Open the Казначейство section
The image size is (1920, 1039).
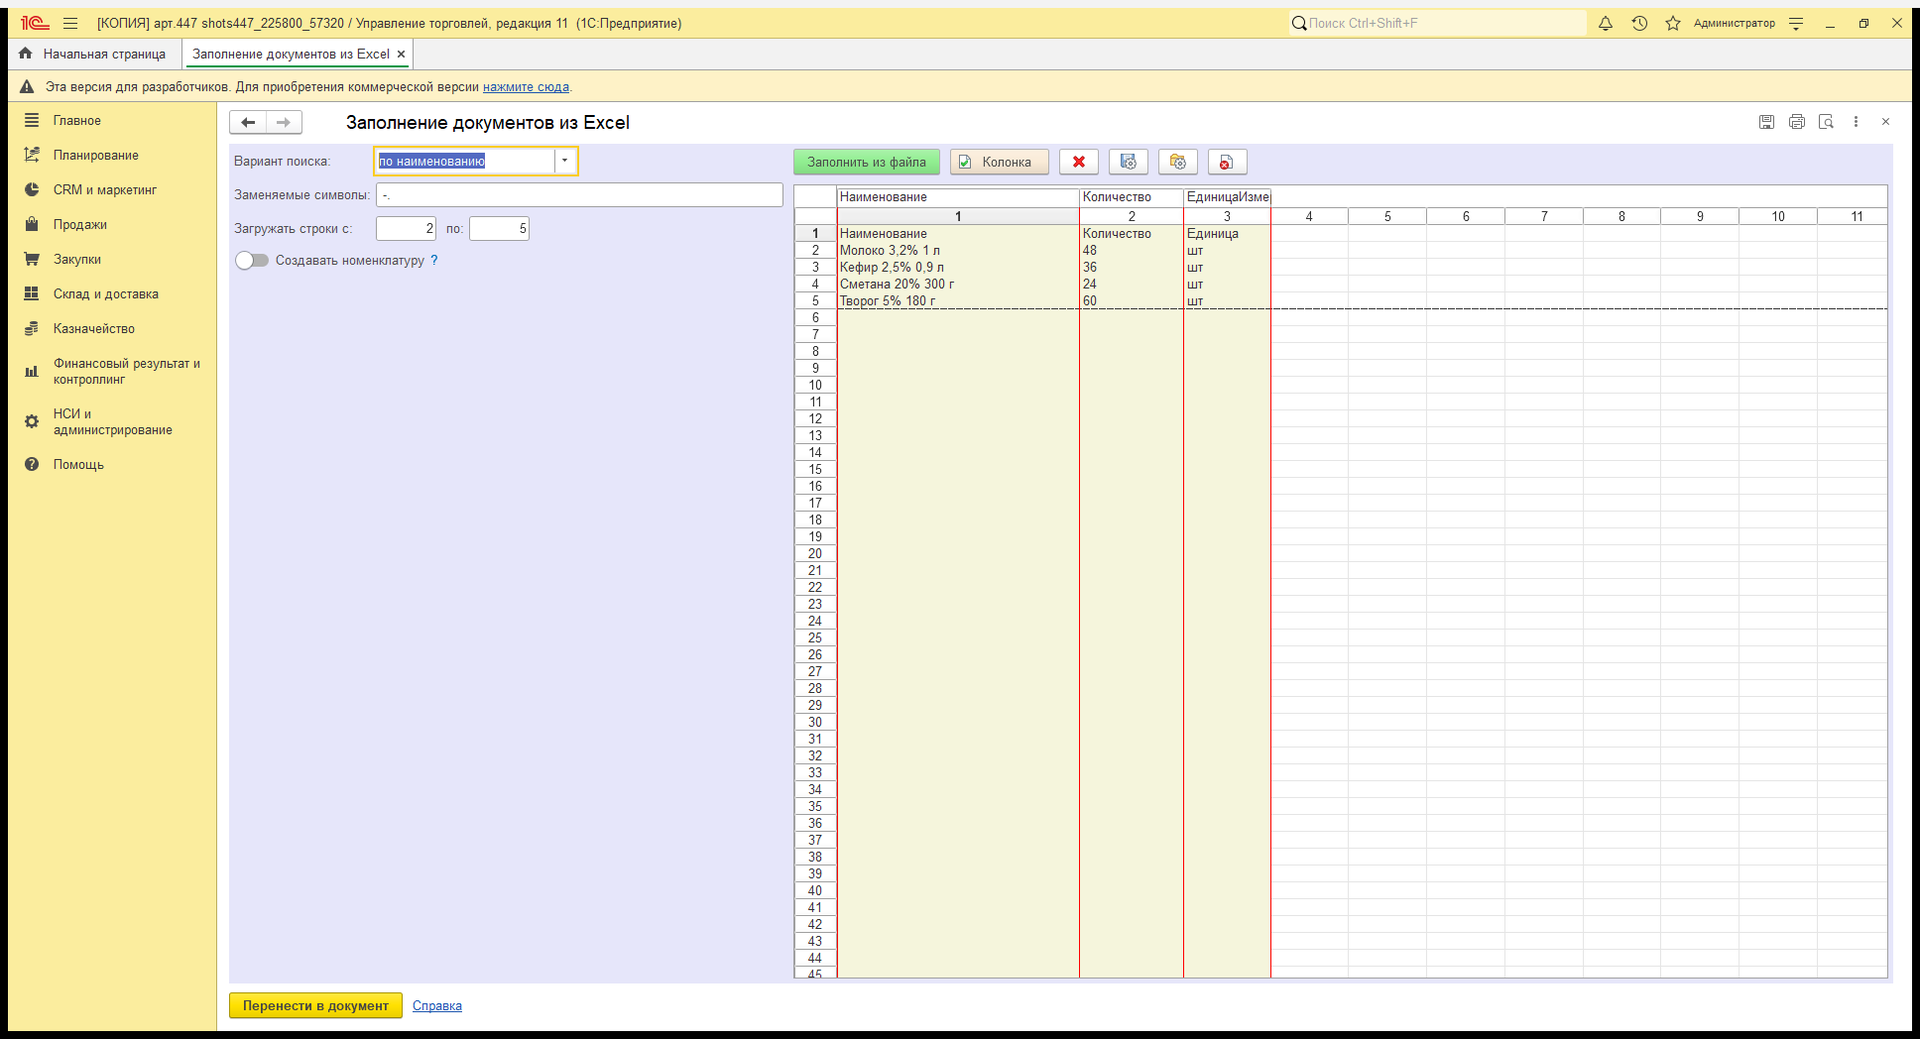point(94,329)
